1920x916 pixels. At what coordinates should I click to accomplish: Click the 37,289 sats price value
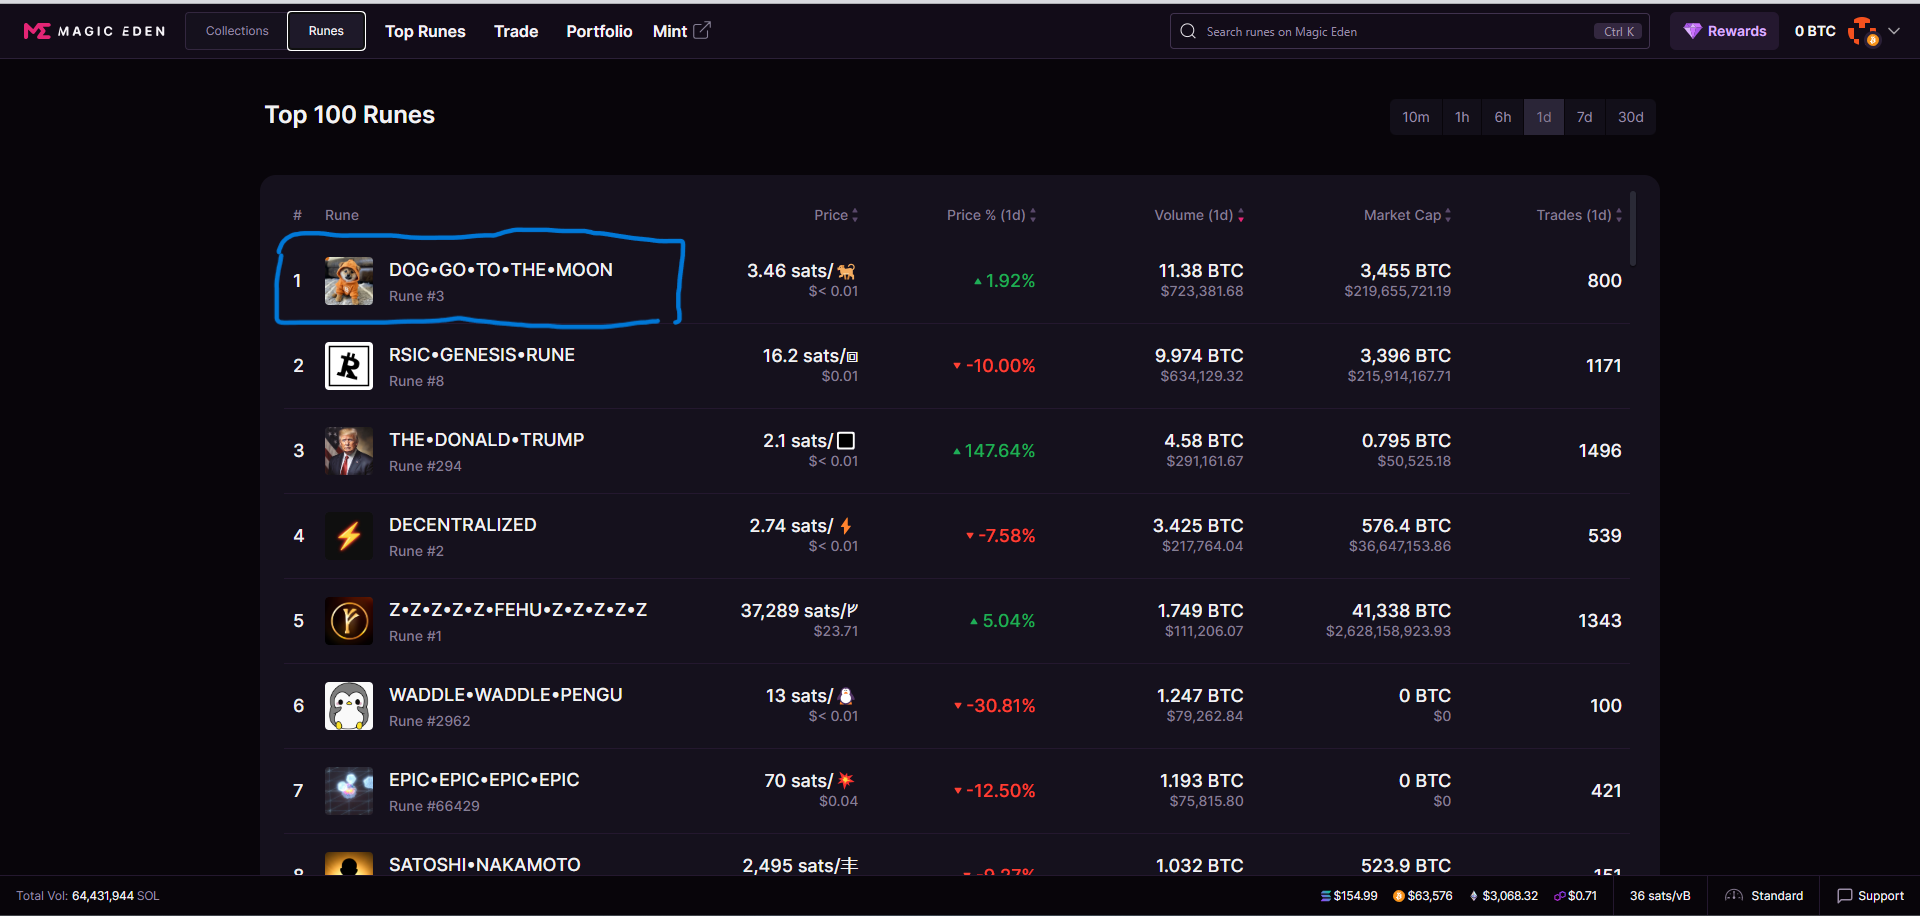pyautogui.click(x=799, y=611)
